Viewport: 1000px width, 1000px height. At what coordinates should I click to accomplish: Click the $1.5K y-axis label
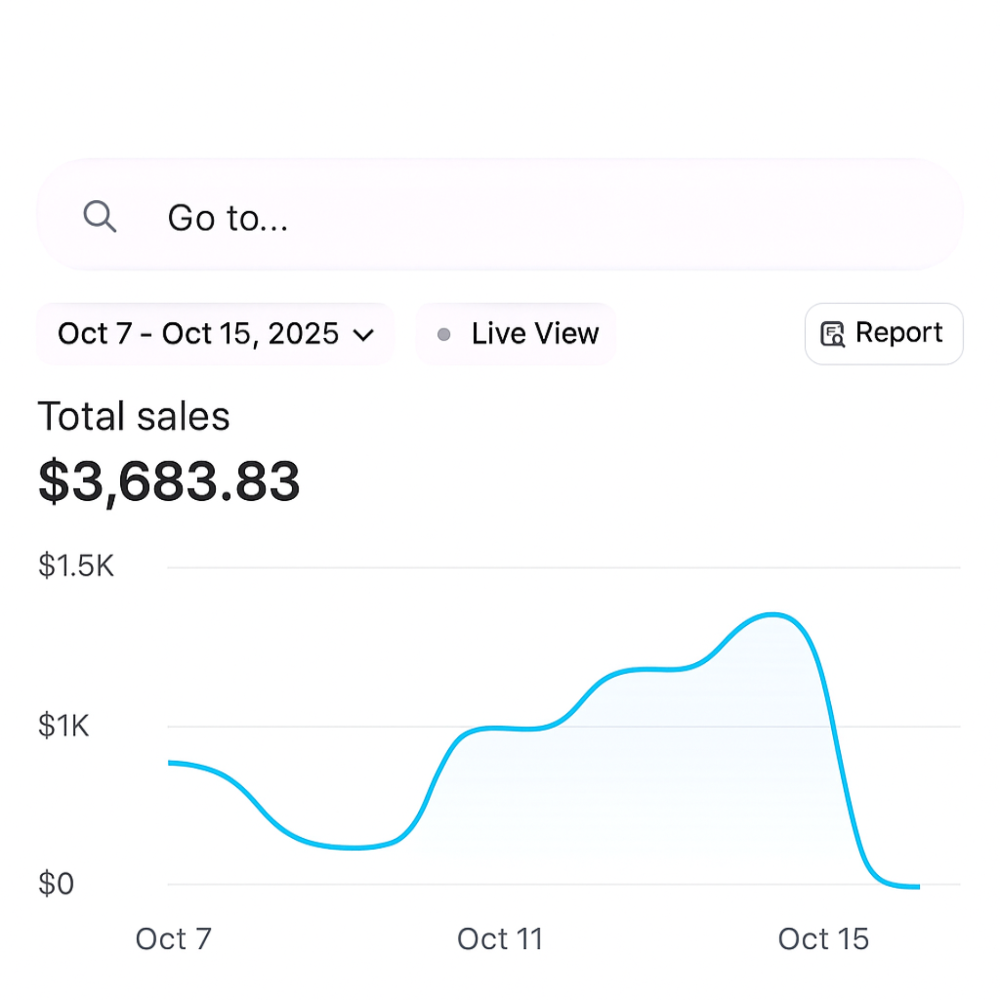(76, 566)
